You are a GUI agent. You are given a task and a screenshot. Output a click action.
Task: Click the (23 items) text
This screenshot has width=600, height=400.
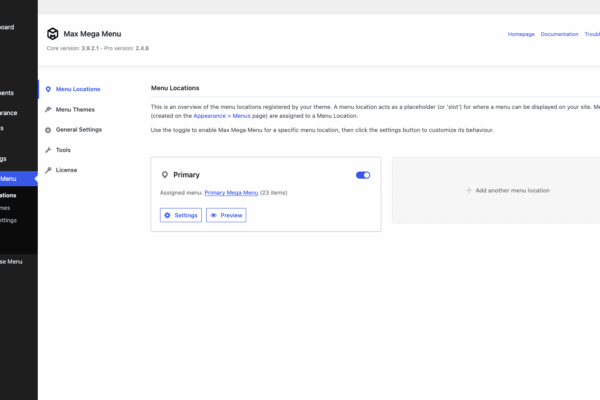coord(273,193)
